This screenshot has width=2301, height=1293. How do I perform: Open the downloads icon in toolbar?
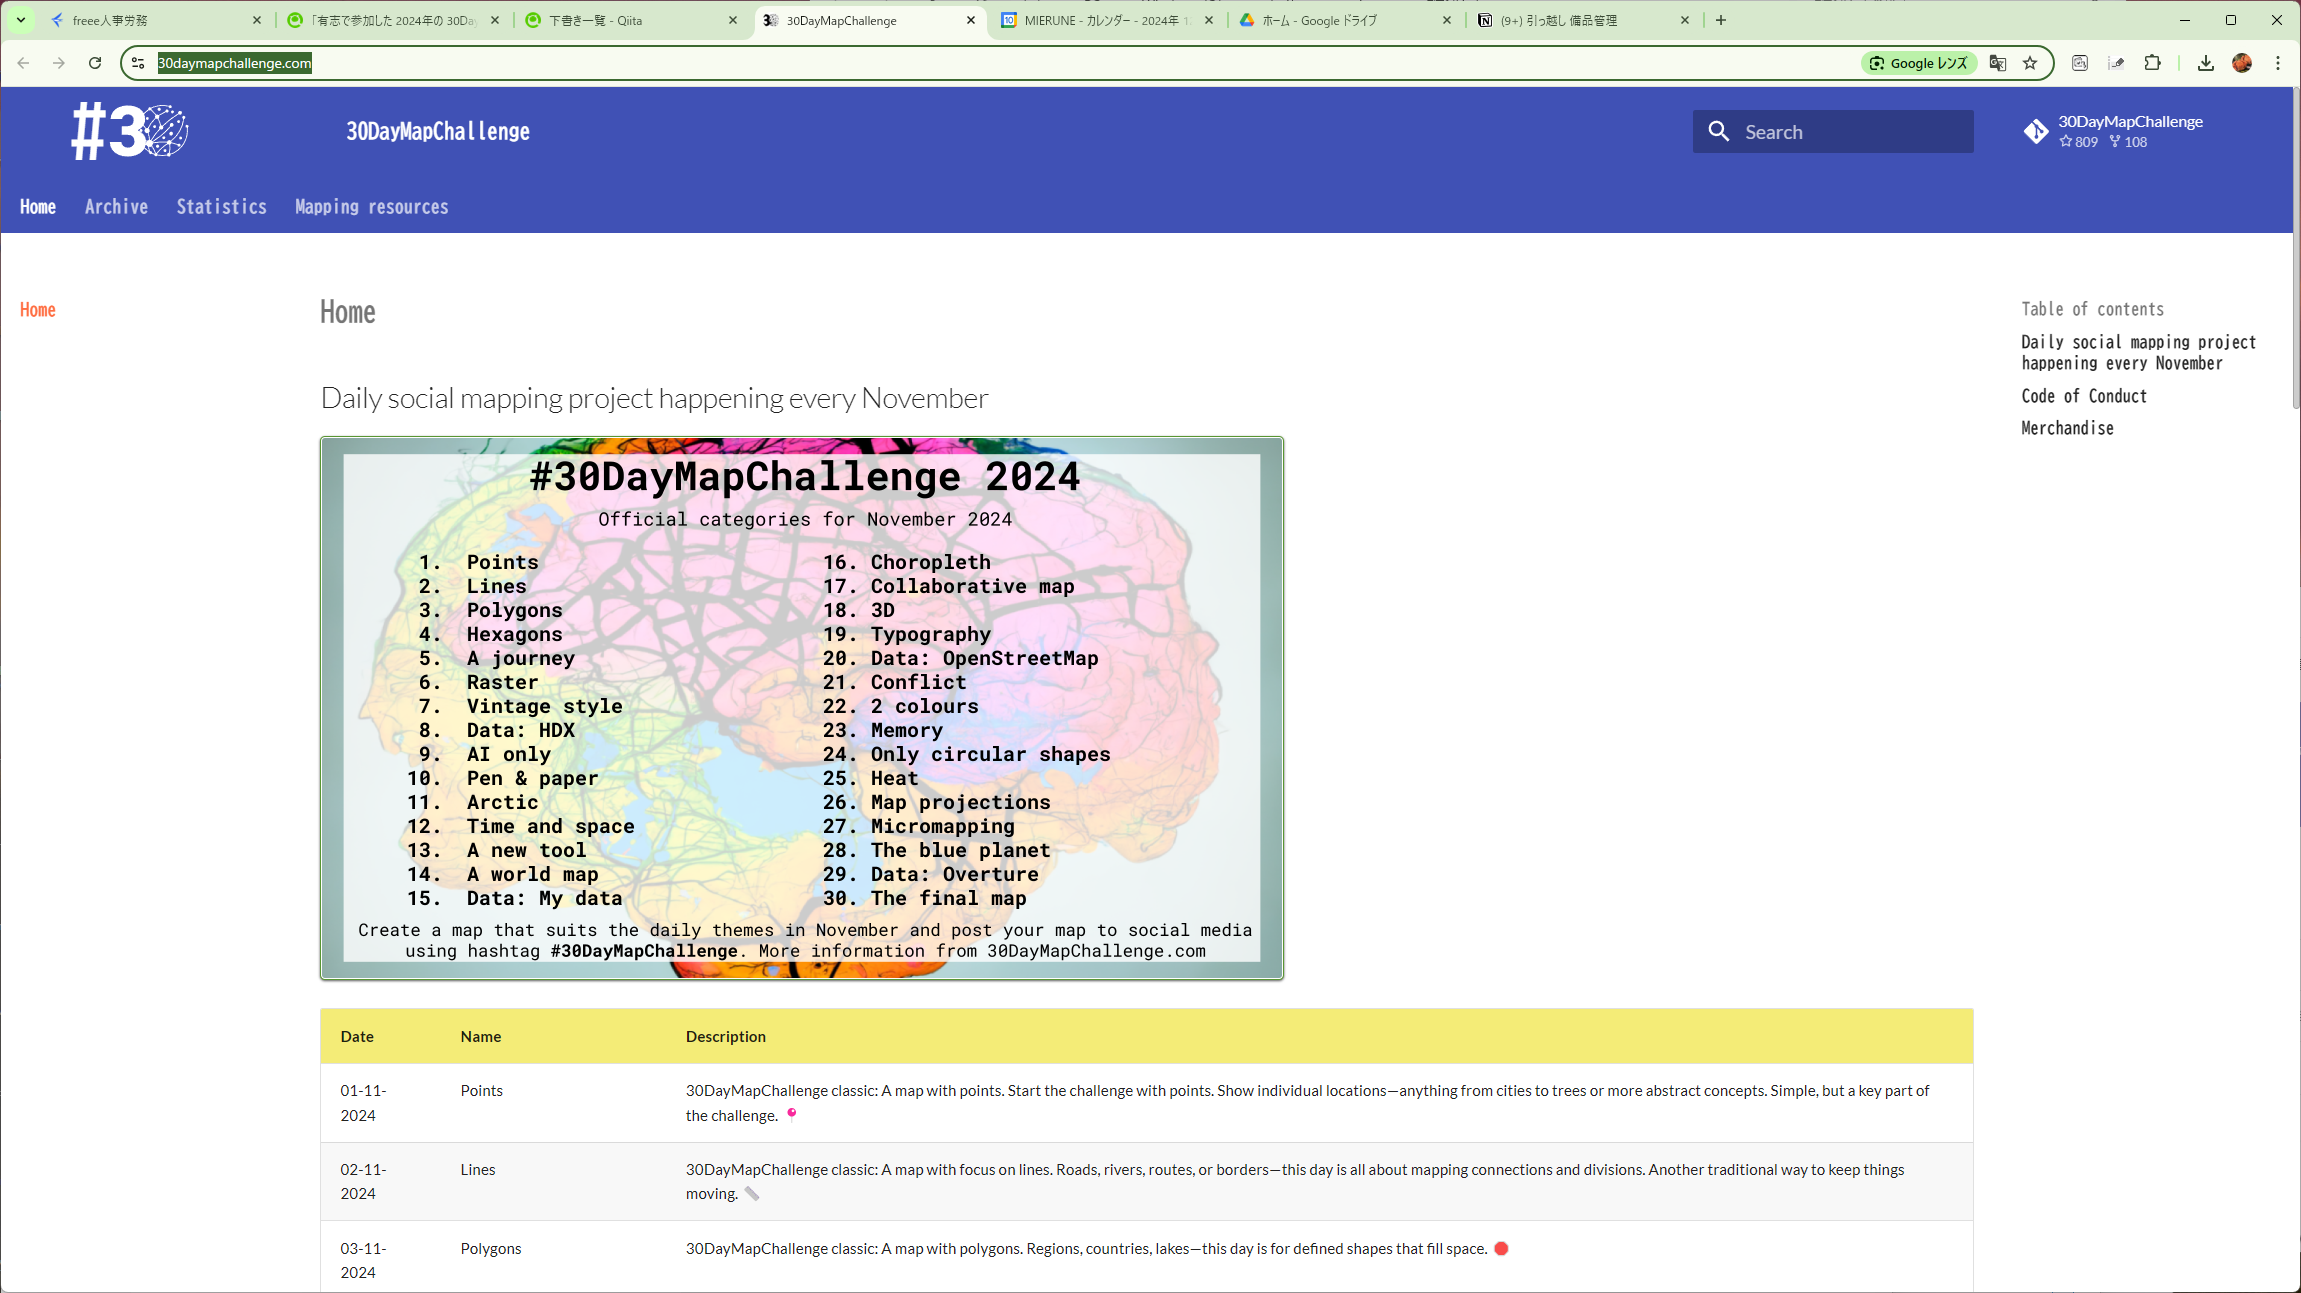(x=2206, y=63)
